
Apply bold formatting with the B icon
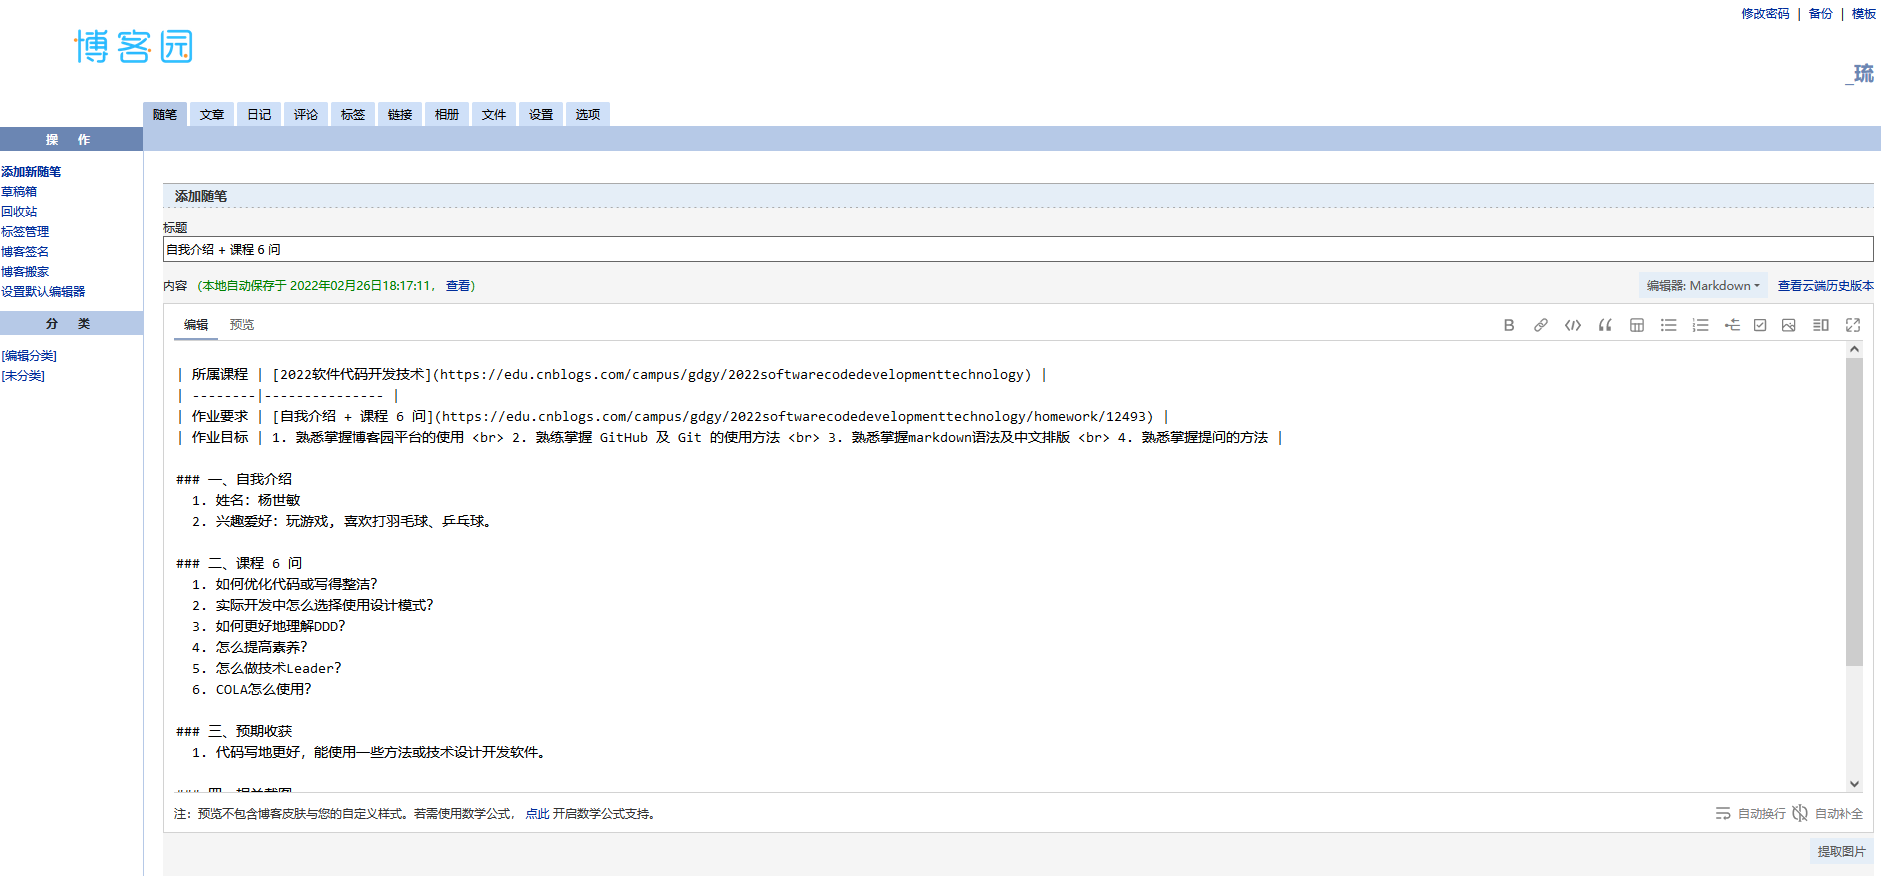point(1509,325)
